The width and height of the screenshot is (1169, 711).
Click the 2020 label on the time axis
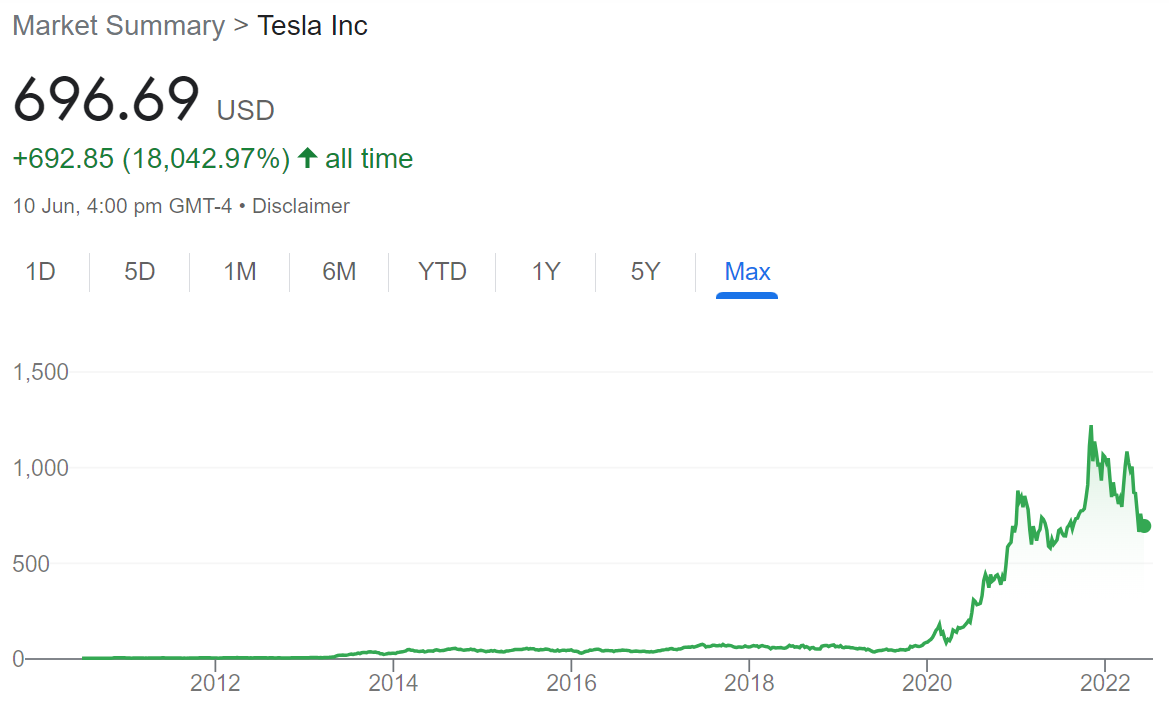927,683
